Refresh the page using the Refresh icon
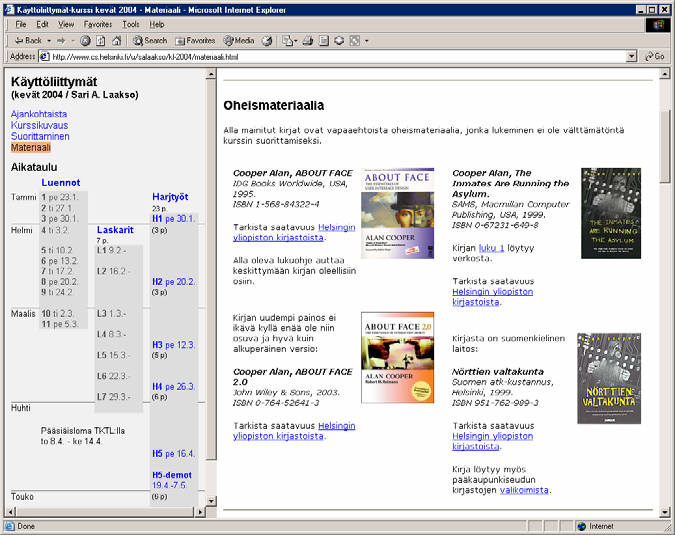Image resolution: width=675 pixels, height=535 pixels. click(x=101, y=40)
